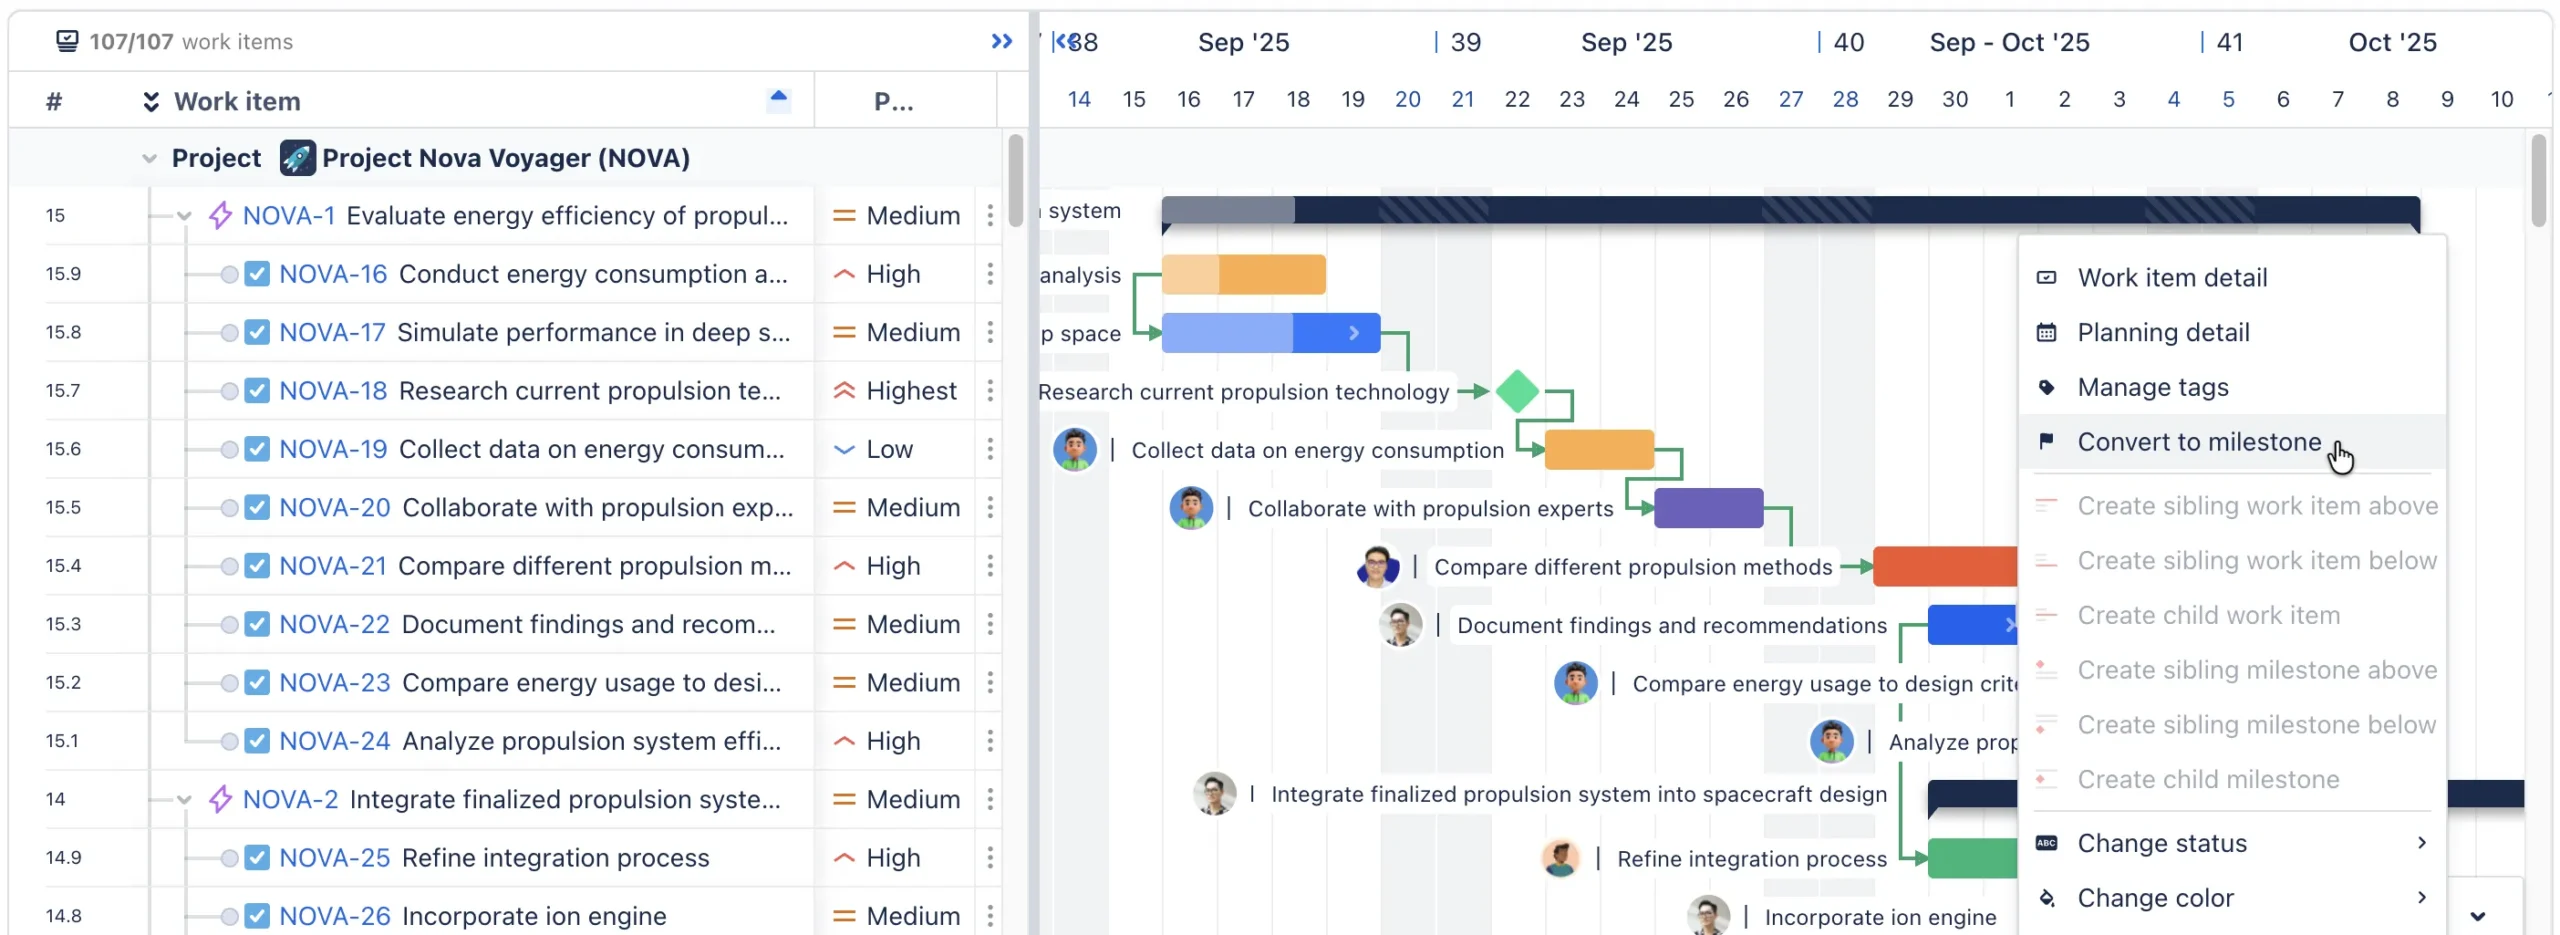Click the work items panel icon in top-left

click(x=66, y=41)
